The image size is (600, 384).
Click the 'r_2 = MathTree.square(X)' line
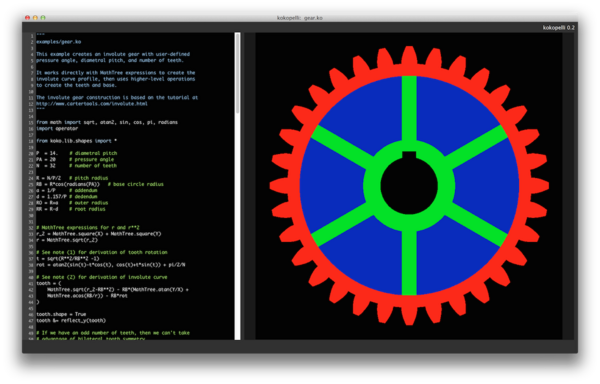[x=99, y=234]
